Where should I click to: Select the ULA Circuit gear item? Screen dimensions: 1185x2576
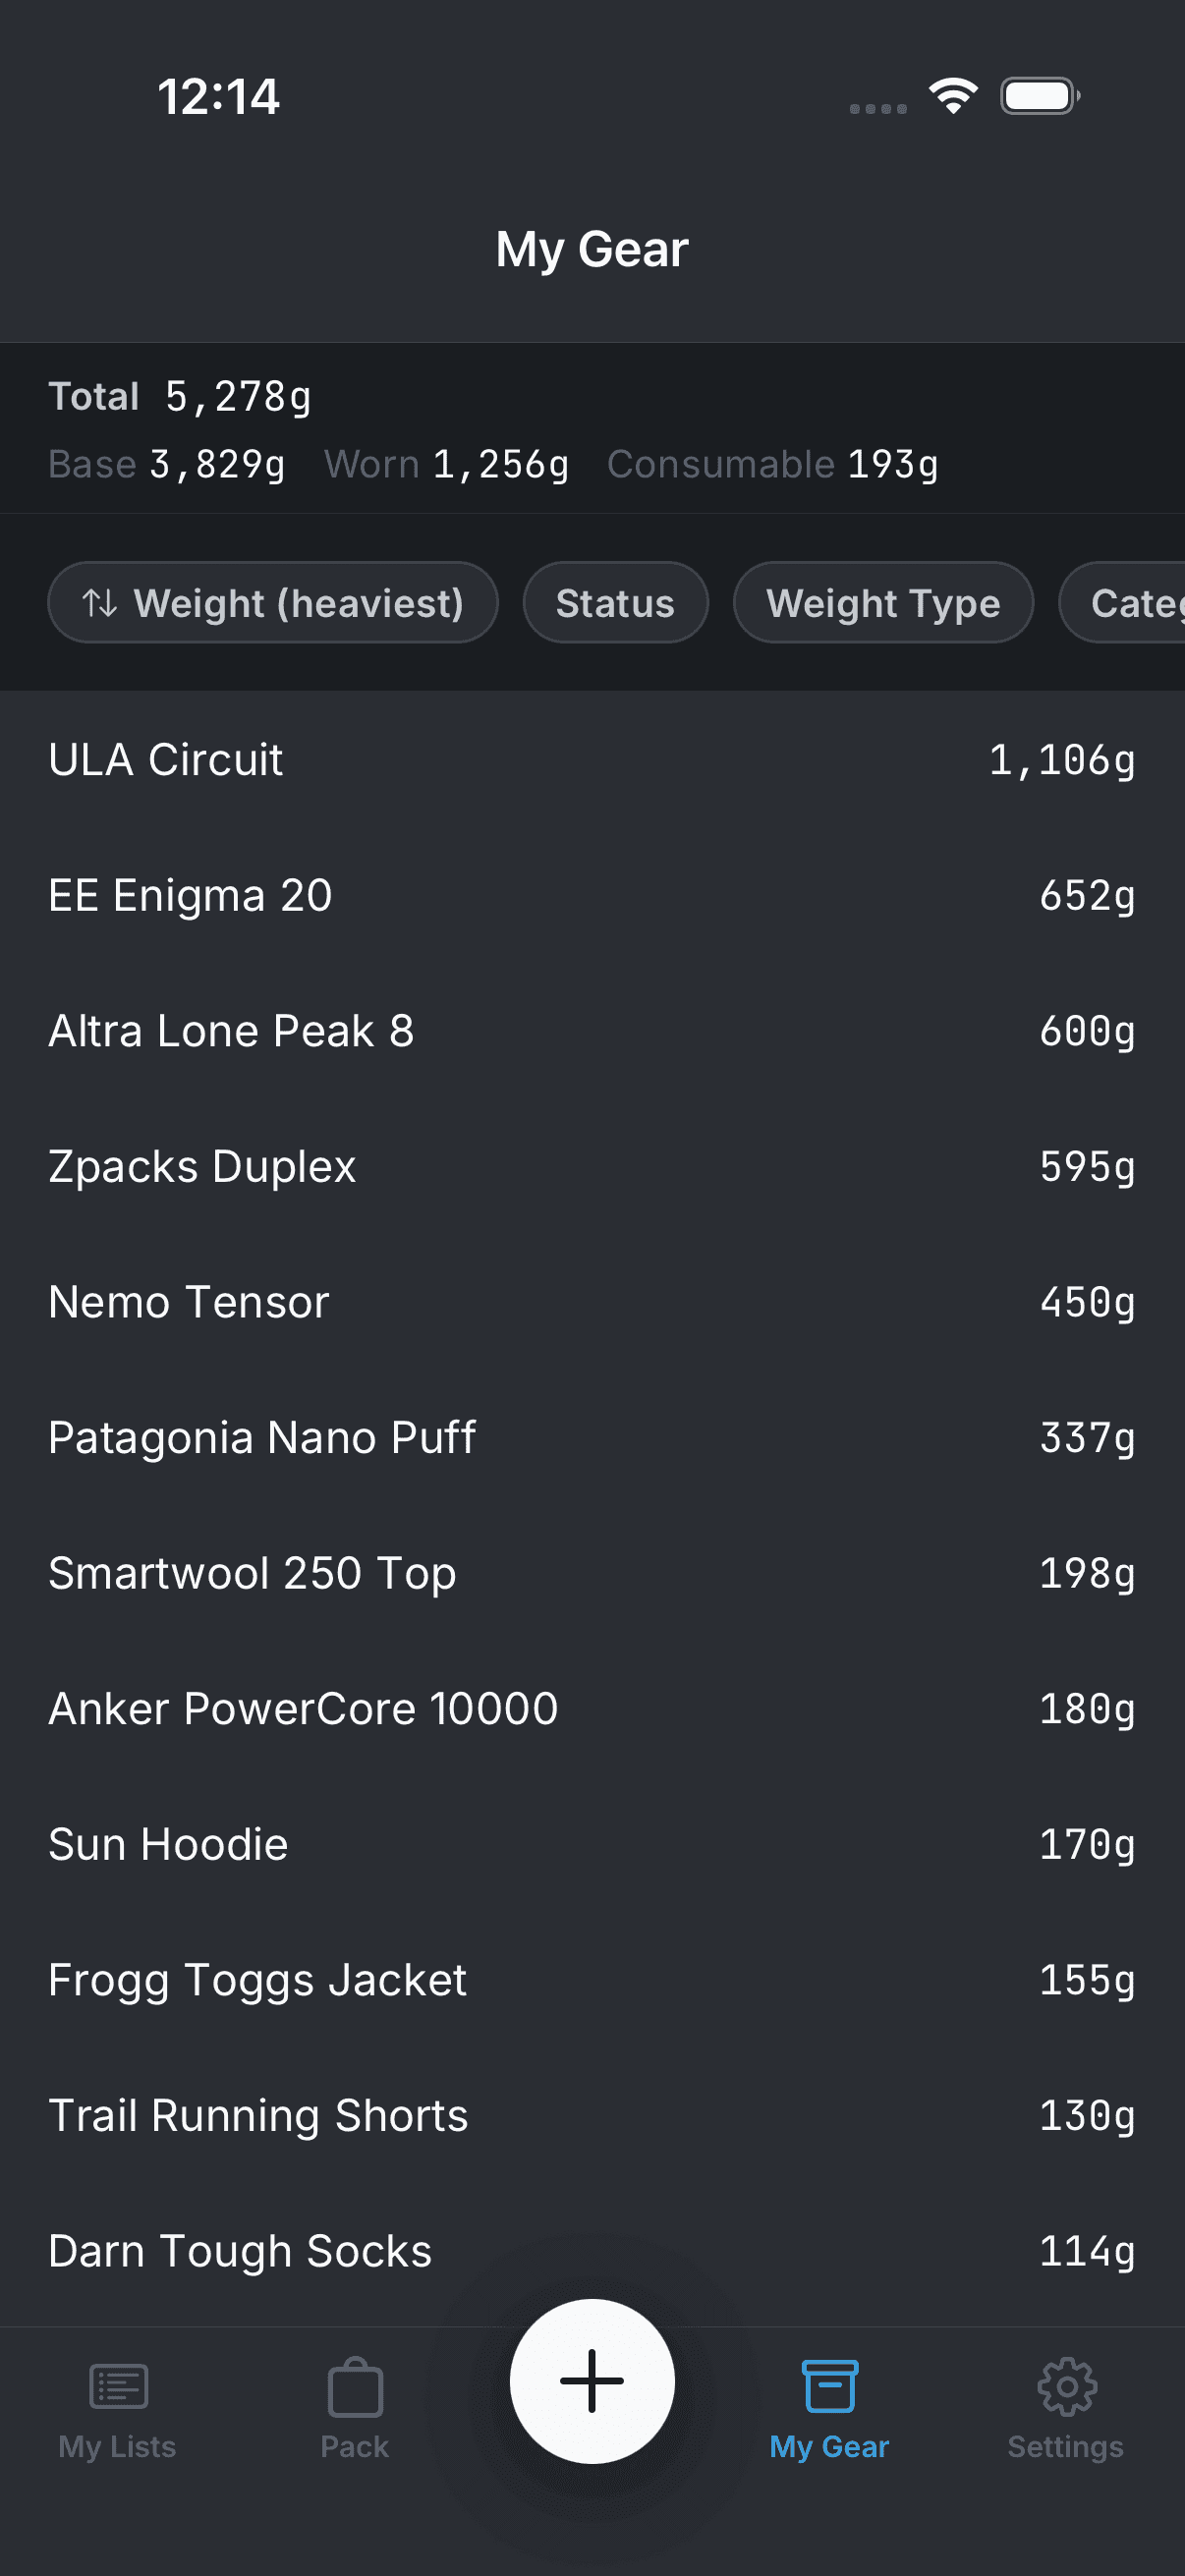pos(592,760)
